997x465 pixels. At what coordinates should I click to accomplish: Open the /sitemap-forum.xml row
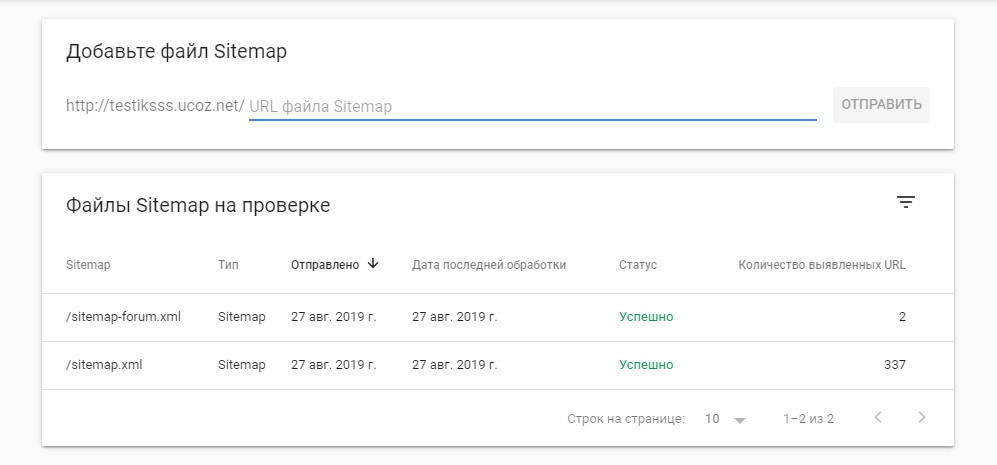pyautogui.click(x=123, y=317)
